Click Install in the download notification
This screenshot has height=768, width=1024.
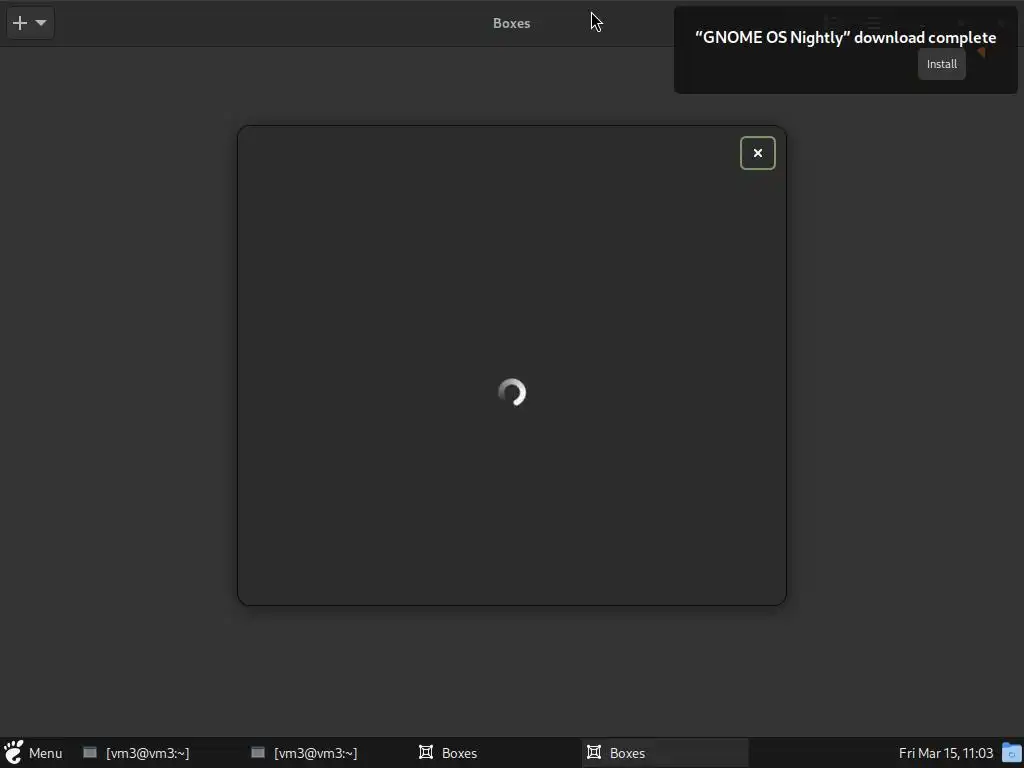click(941, 64)
